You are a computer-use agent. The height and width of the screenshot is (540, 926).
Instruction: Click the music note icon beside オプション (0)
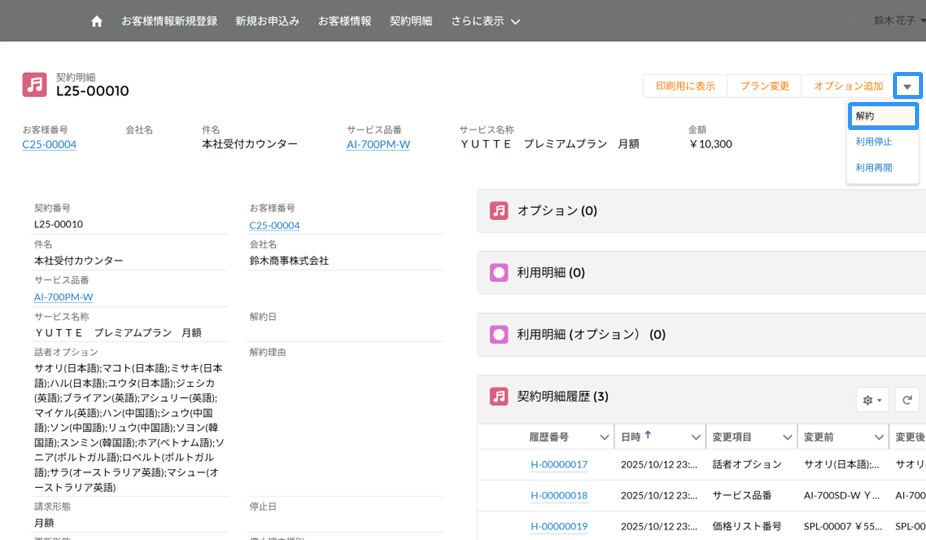(499, 211)
